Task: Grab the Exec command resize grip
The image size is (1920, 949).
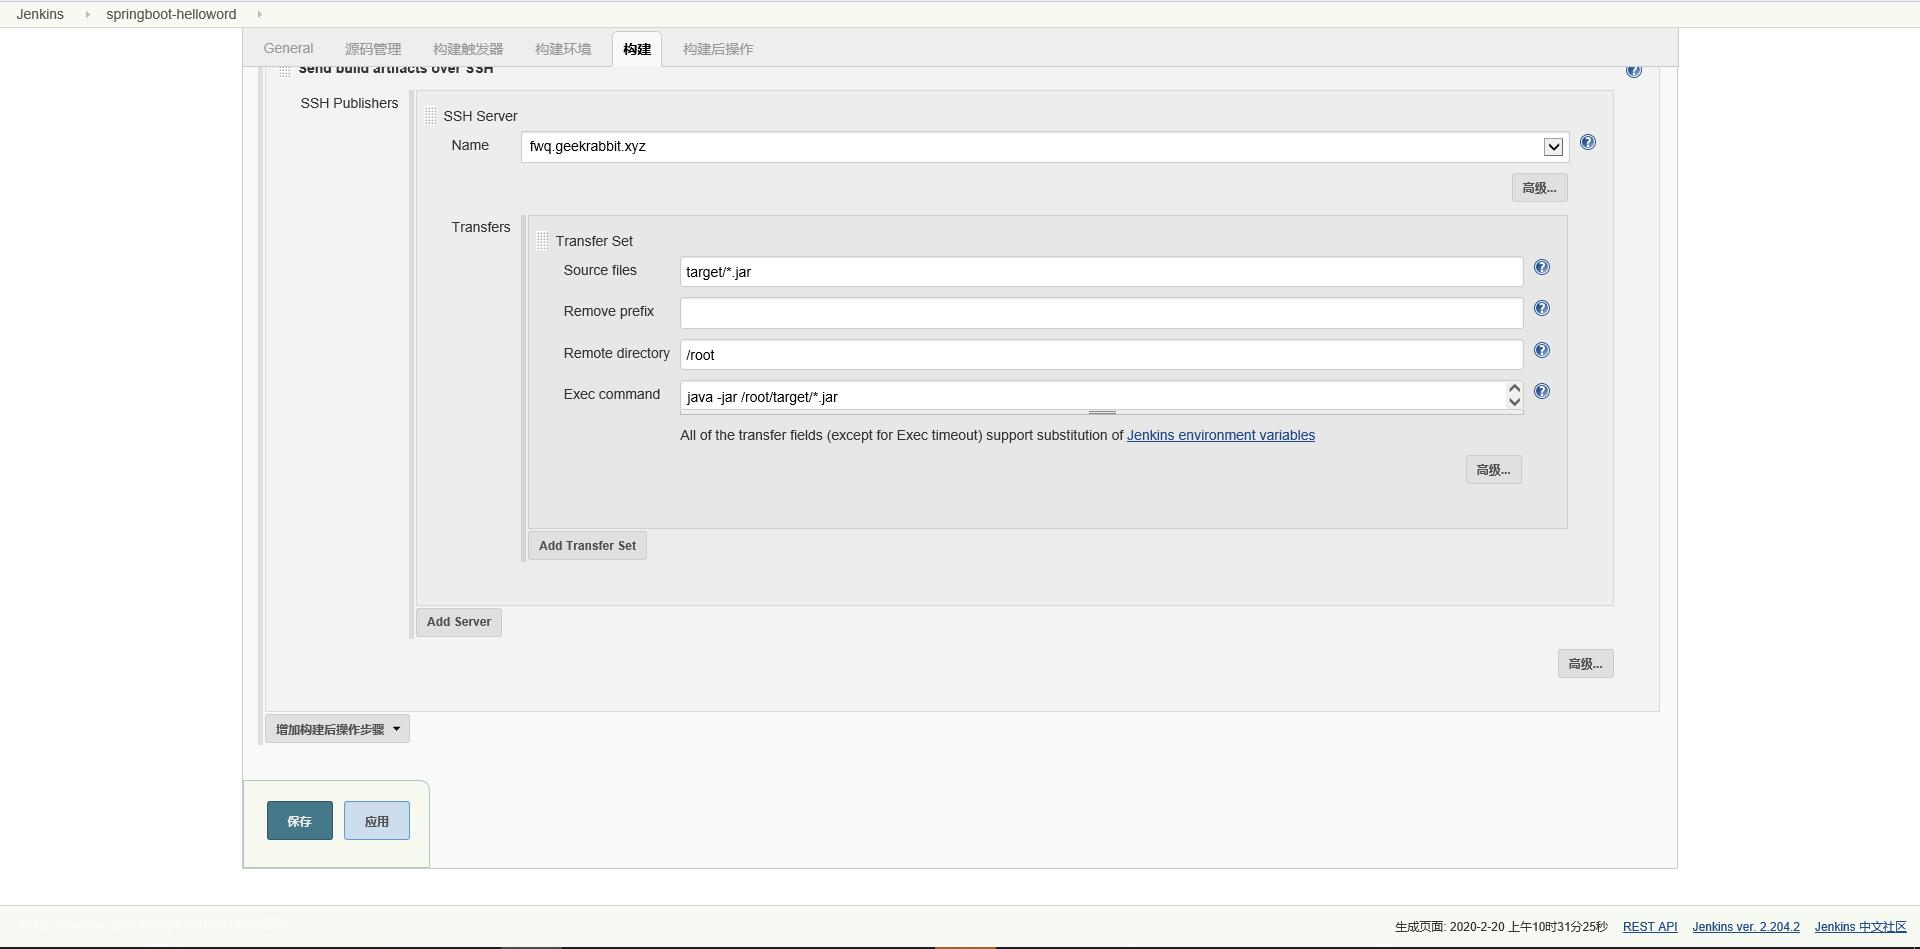Action: coord(1102,412)
